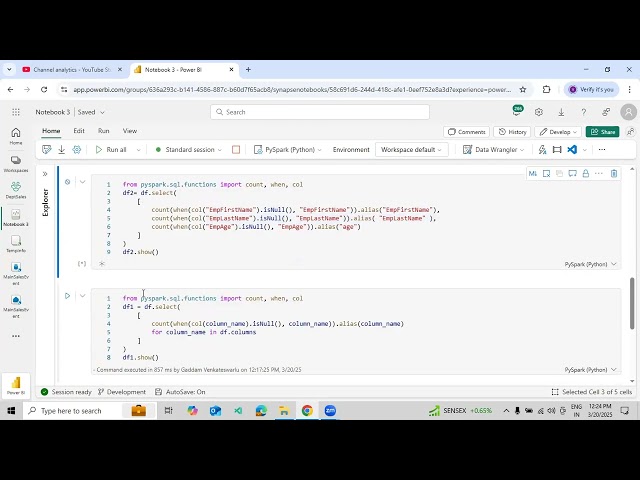
Task: Open more toolbar options ellipsis
Action: (602, 149)
